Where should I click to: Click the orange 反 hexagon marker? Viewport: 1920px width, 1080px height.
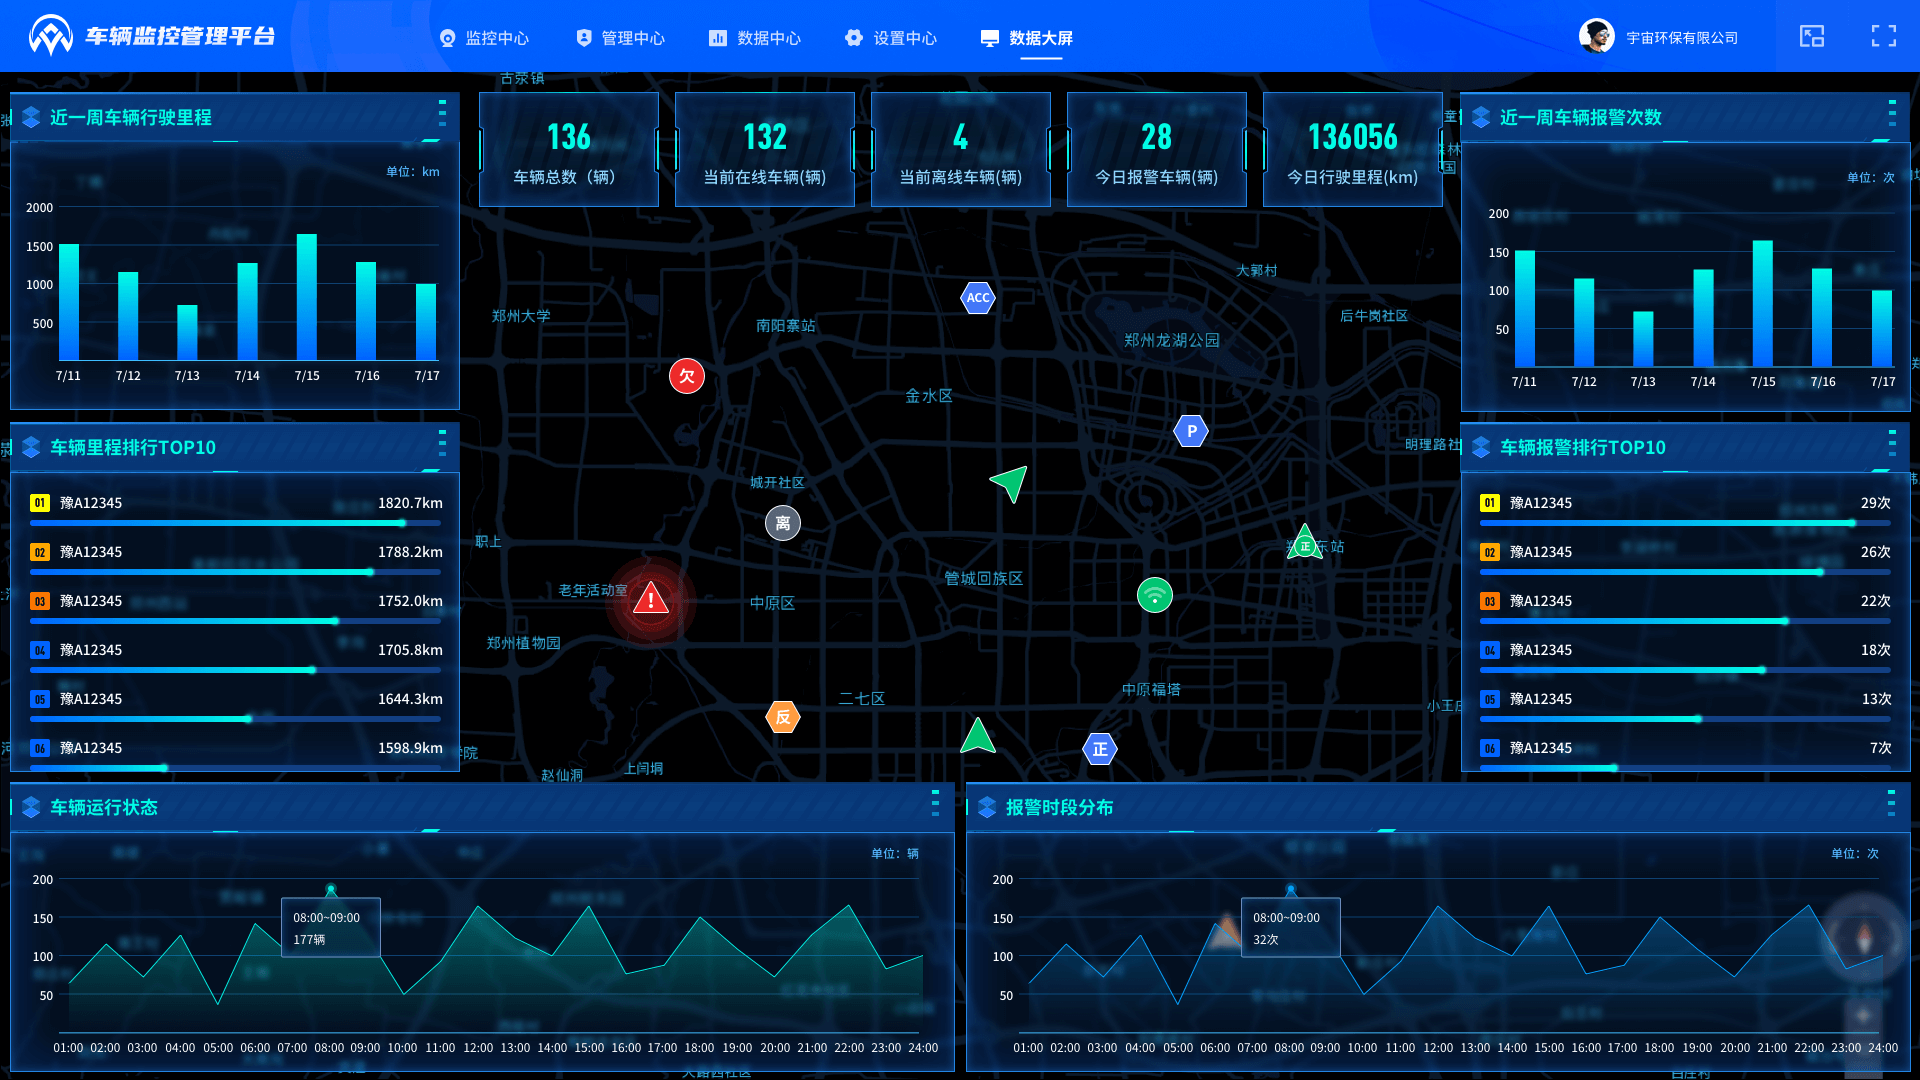click(x=783, y=716)
